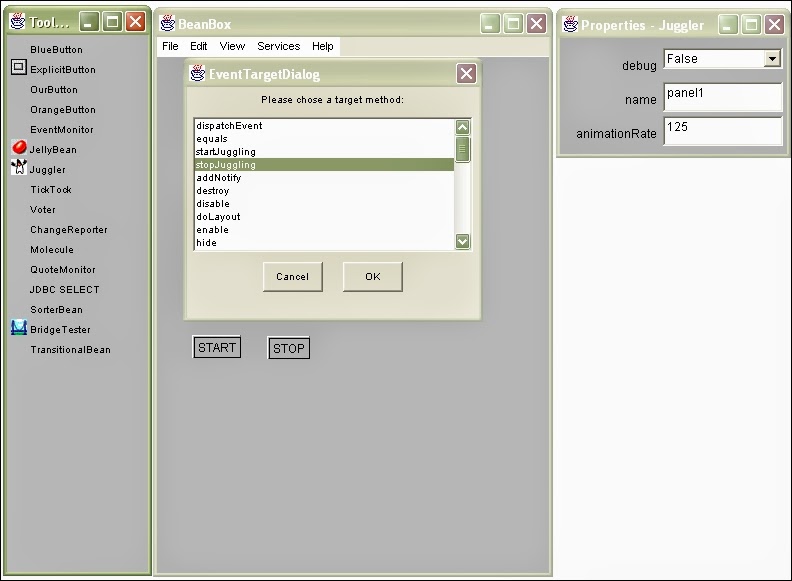Select stopJuggling target method
Image resolution: width=792 pixels, height=581 pixels.
tap(324, 165)
